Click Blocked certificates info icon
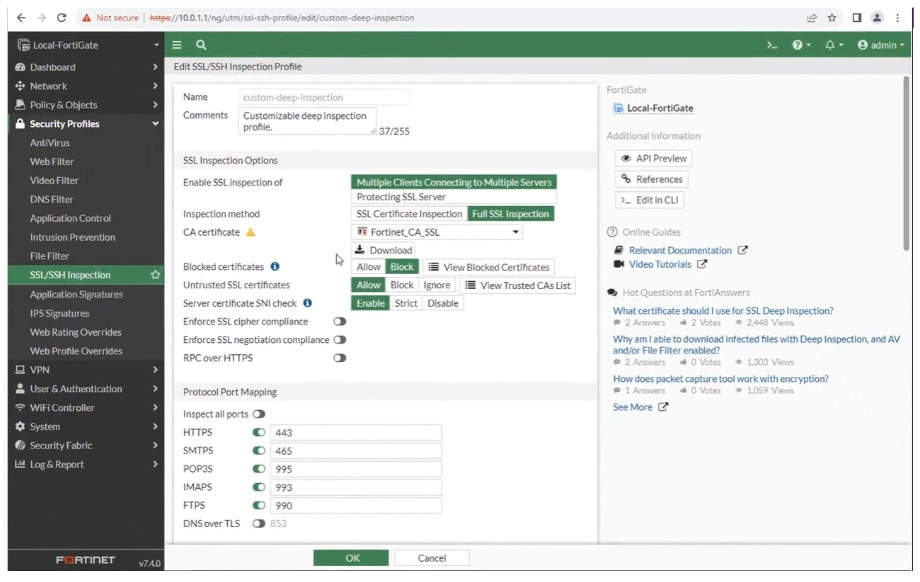920x582 pixels. click(275, 266)
